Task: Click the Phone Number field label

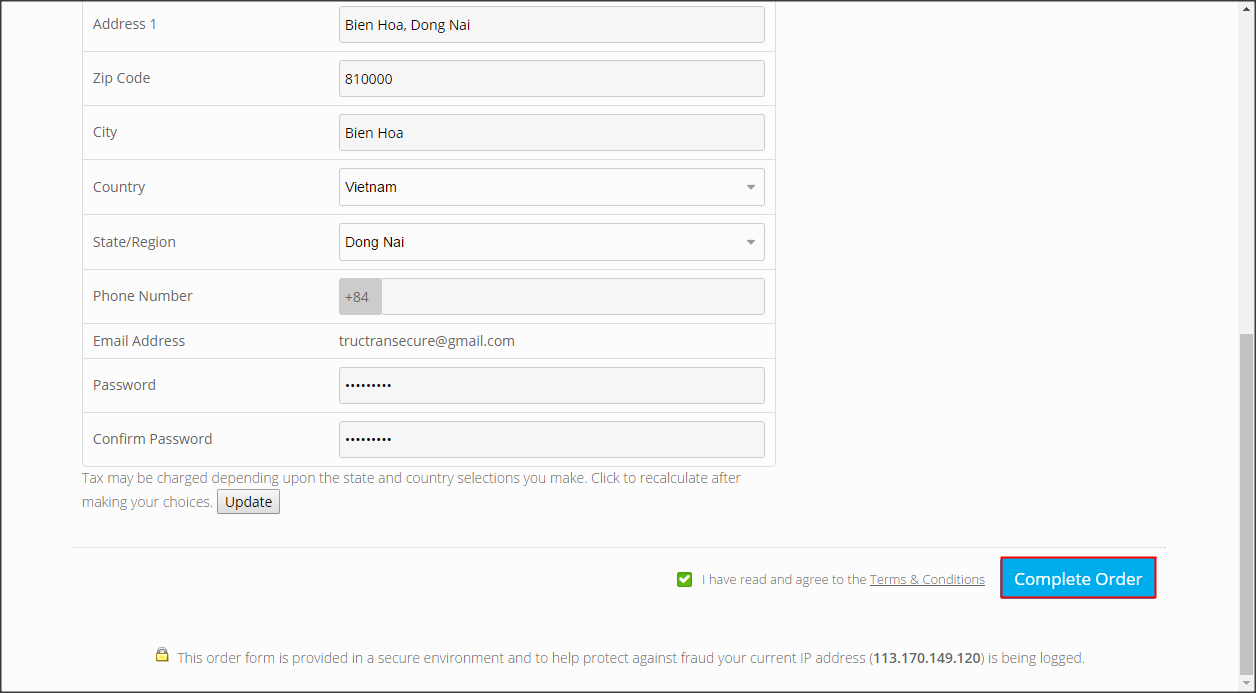Action: click(143, 296)
